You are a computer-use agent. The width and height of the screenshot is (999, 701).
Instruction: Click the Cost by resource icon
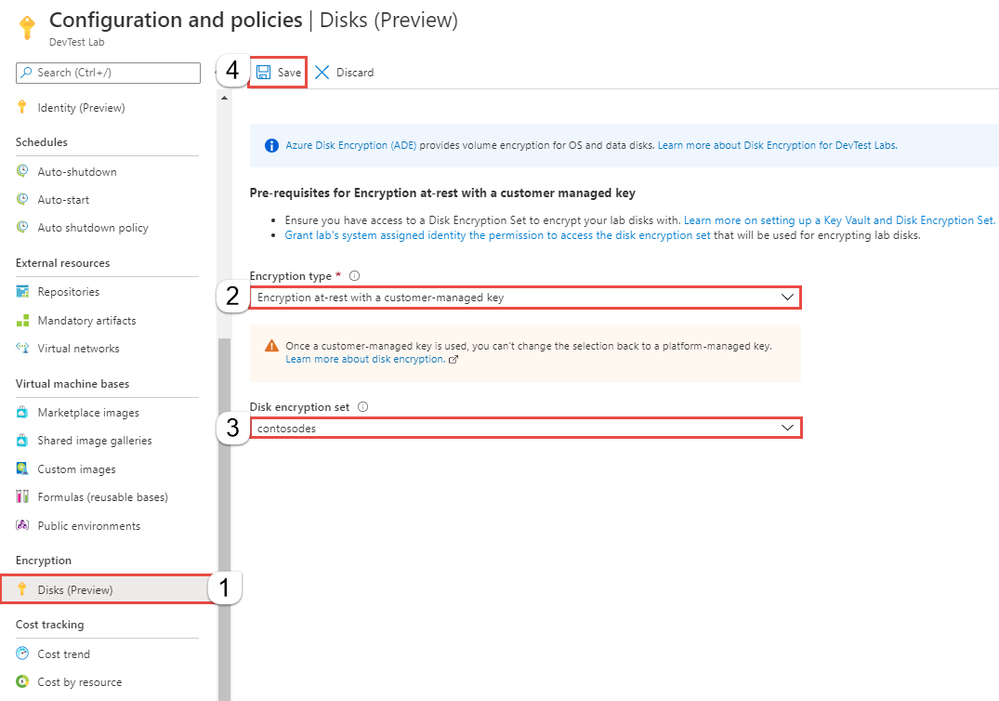point(22,681)
